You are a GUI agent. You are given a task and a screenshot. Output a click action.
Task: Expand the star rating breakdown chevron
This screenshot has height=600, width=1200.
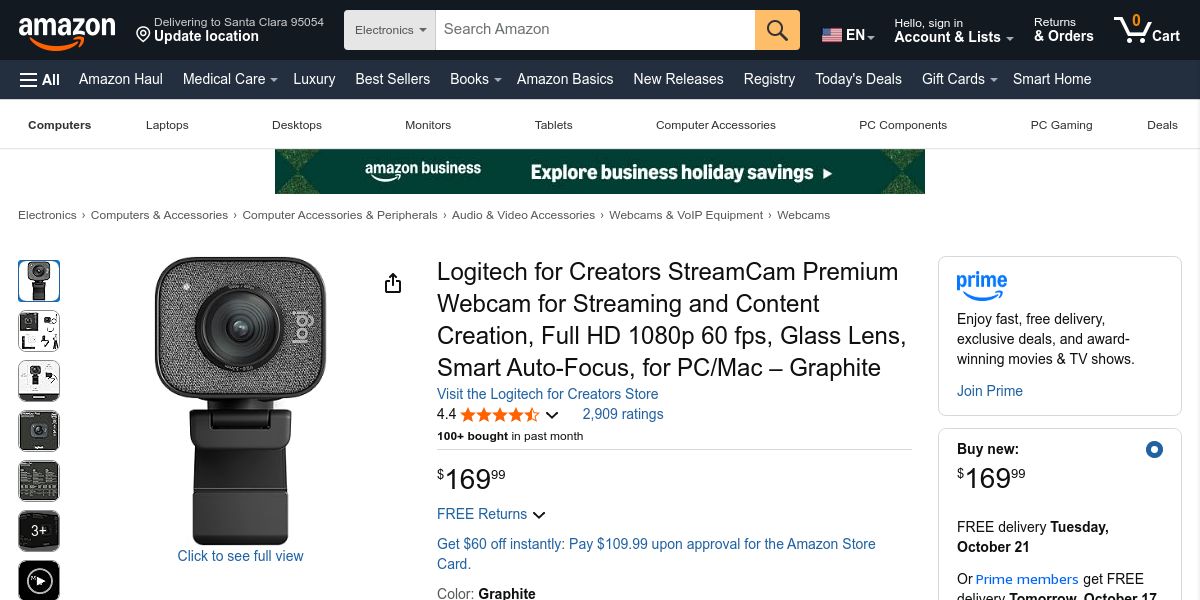[x=552, y=415]
